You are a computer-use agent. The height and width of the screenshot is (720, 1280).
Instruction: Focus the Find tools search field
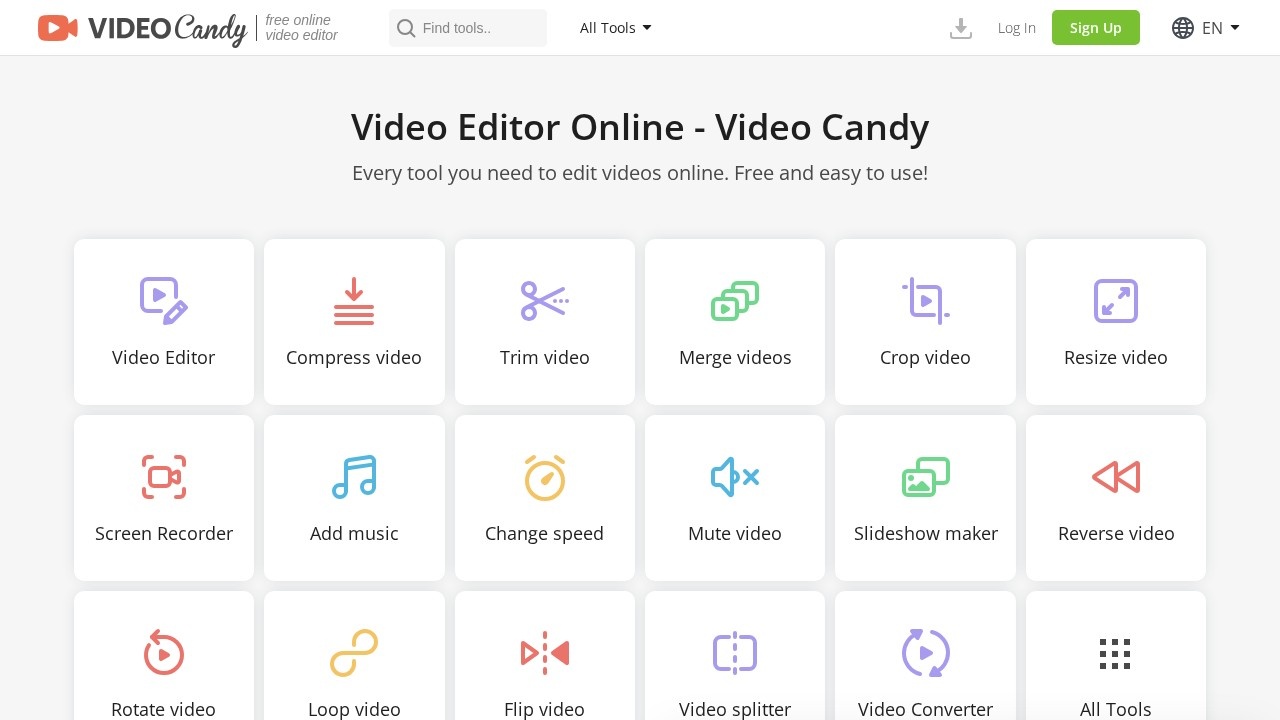[468, 28]
